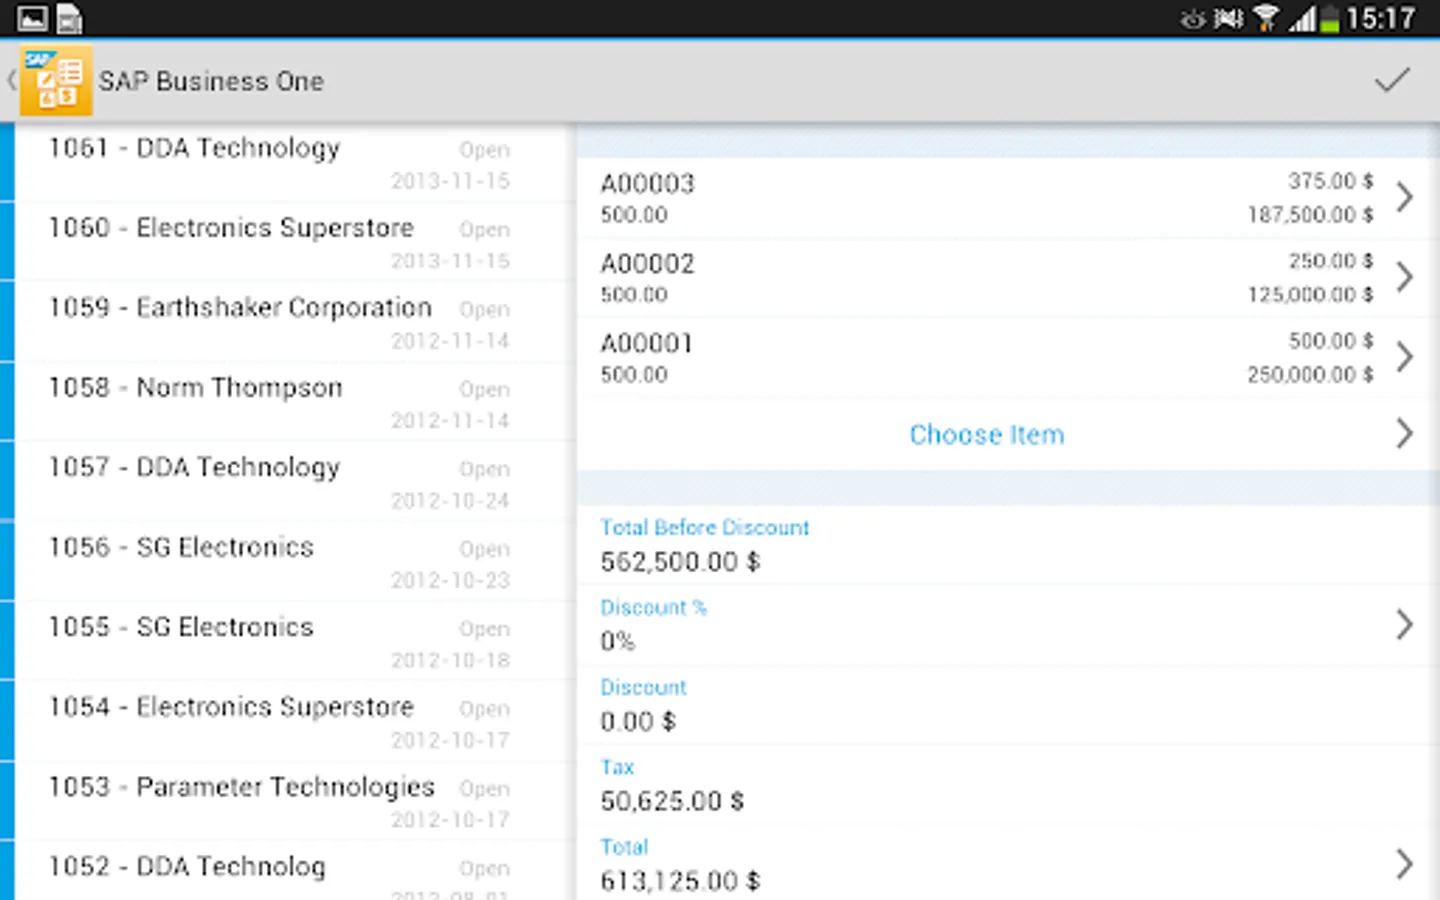Tap the date 2012-10-23
This screenshot has width=1440, height=900.
click(450, 580)
